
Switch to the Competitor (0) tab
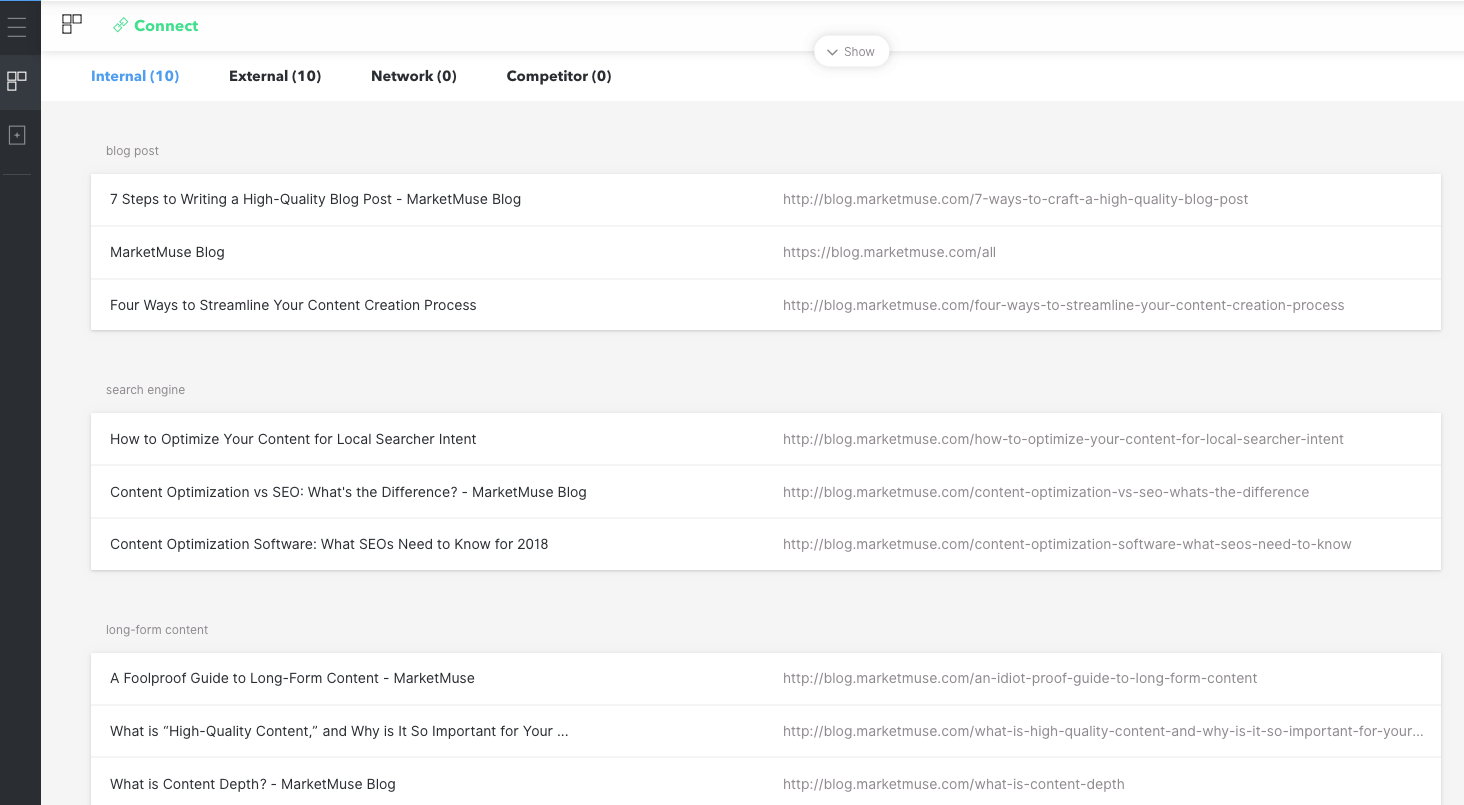coord(559,76)
